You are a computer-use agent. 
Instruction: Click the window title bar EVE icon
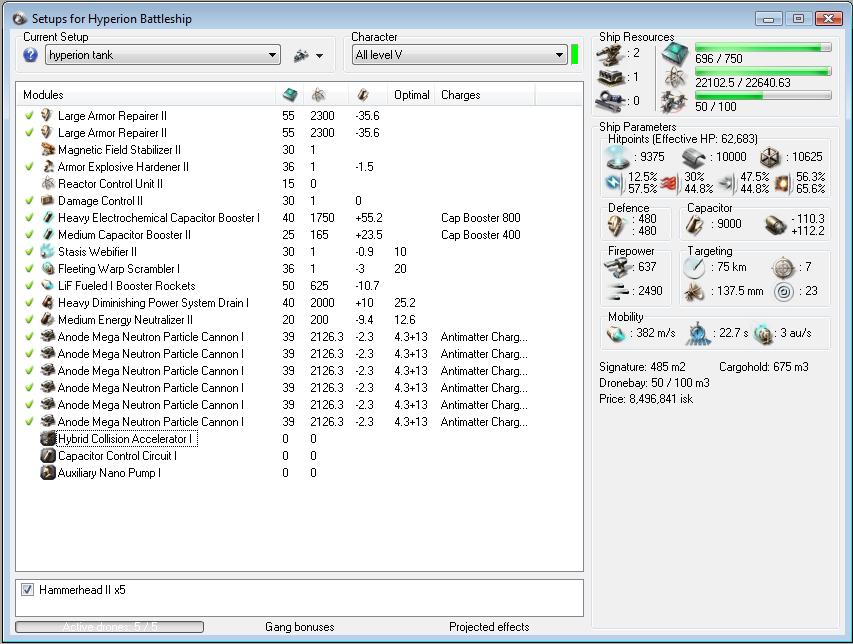tap(20, 19)
